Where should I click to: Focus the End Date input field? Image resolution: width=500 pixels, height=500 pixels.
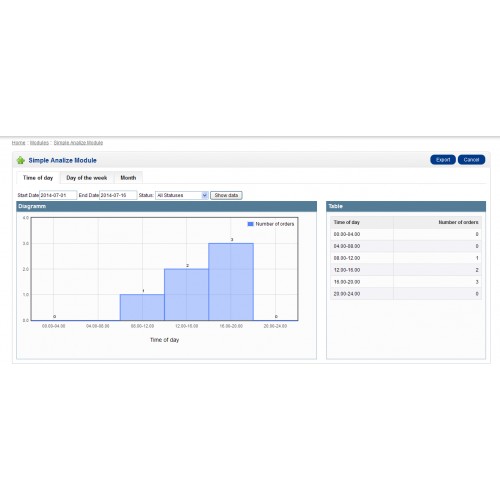tap(118, 195)
